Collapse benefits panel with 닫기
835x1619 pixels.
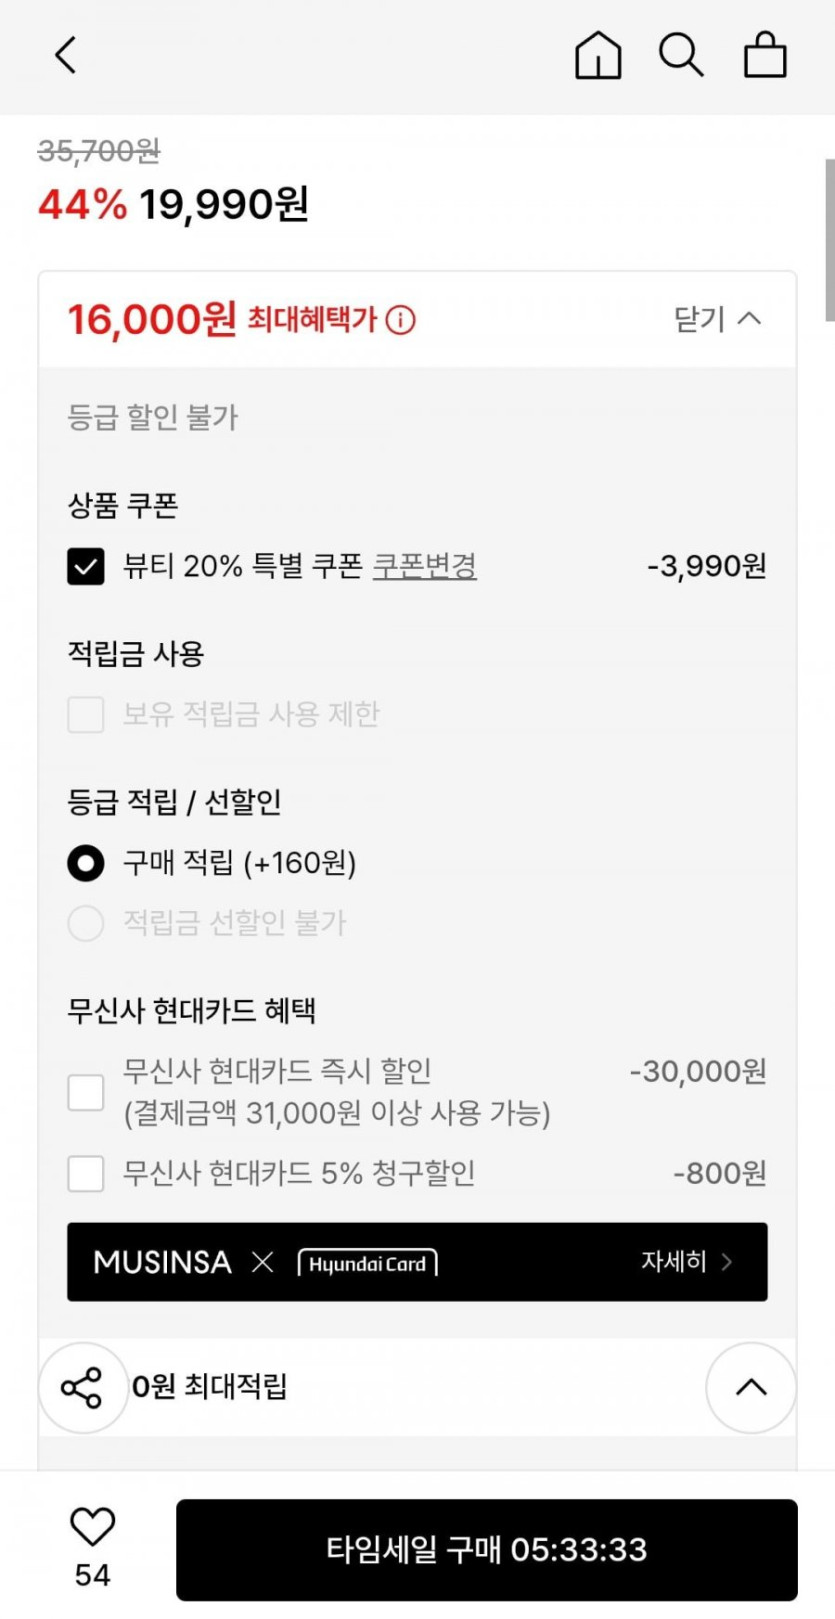717,319
